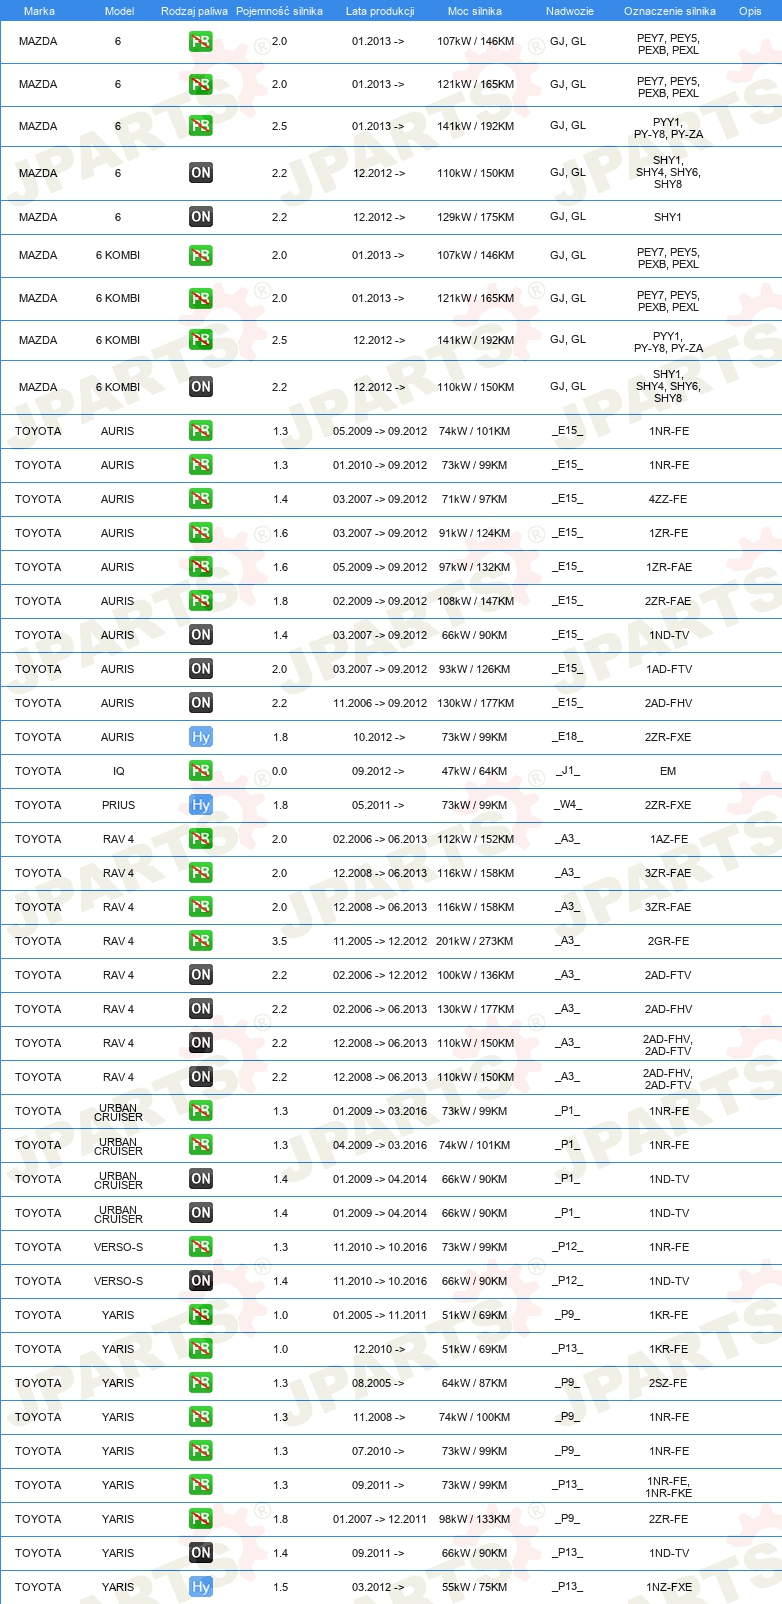Click production date 05.2011 ->

click(378, 805)
